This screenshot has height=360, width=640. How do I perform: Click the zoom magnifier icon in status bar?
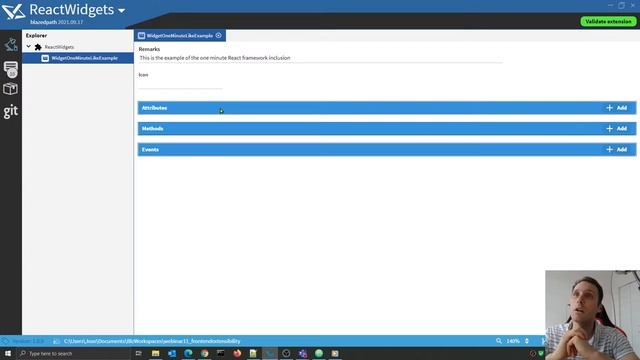[499, 340]
